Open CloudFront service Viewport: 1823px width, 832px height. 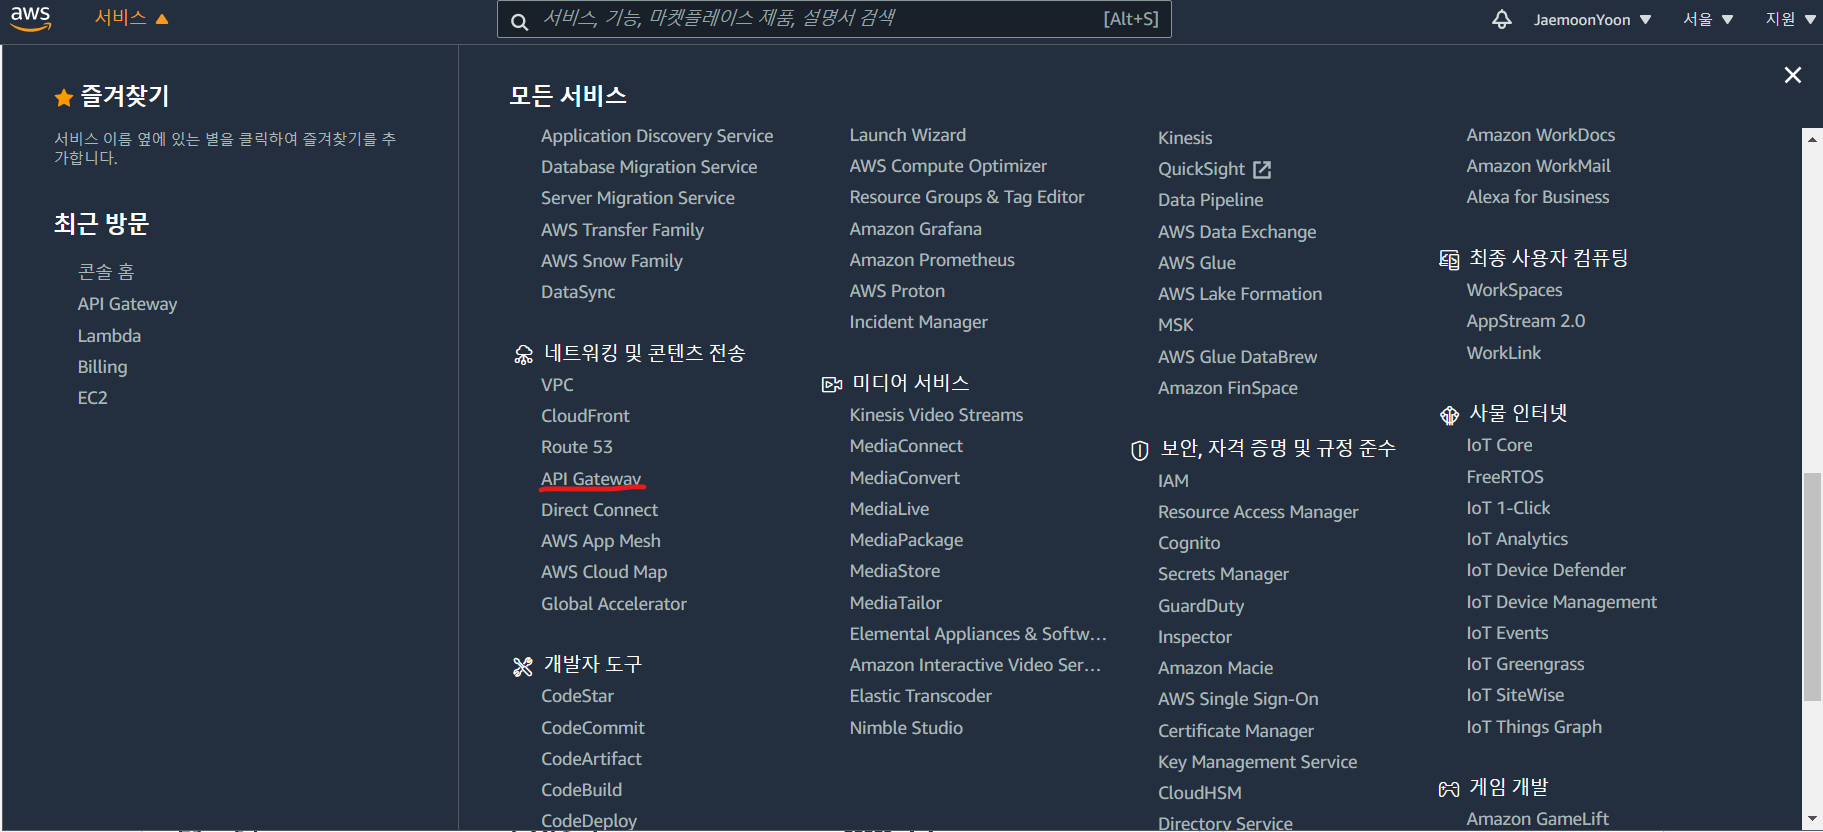[x=585, y=416]
